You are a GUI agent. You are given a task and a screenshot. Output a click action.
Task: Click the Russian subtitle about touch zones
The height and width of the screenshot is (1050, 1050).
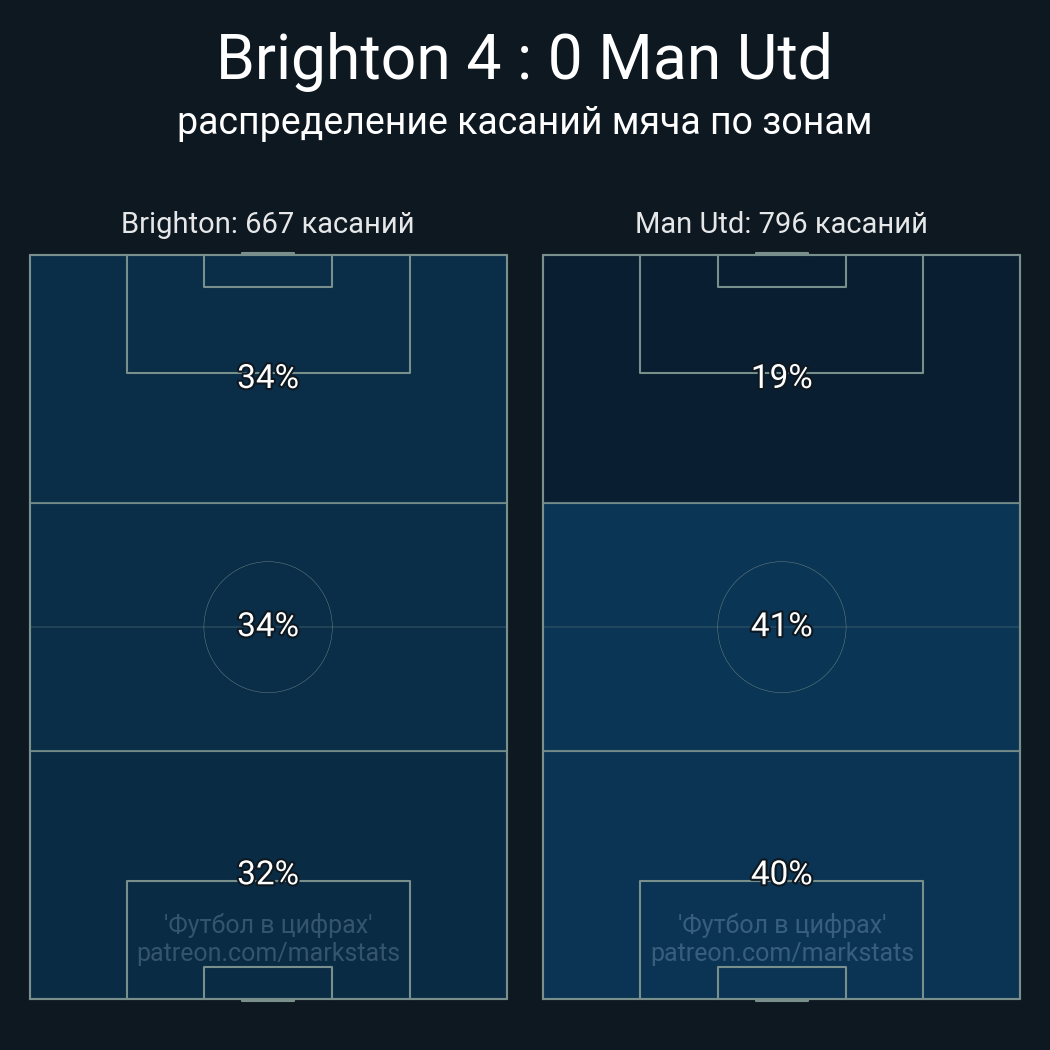click(x=524, y=121)
